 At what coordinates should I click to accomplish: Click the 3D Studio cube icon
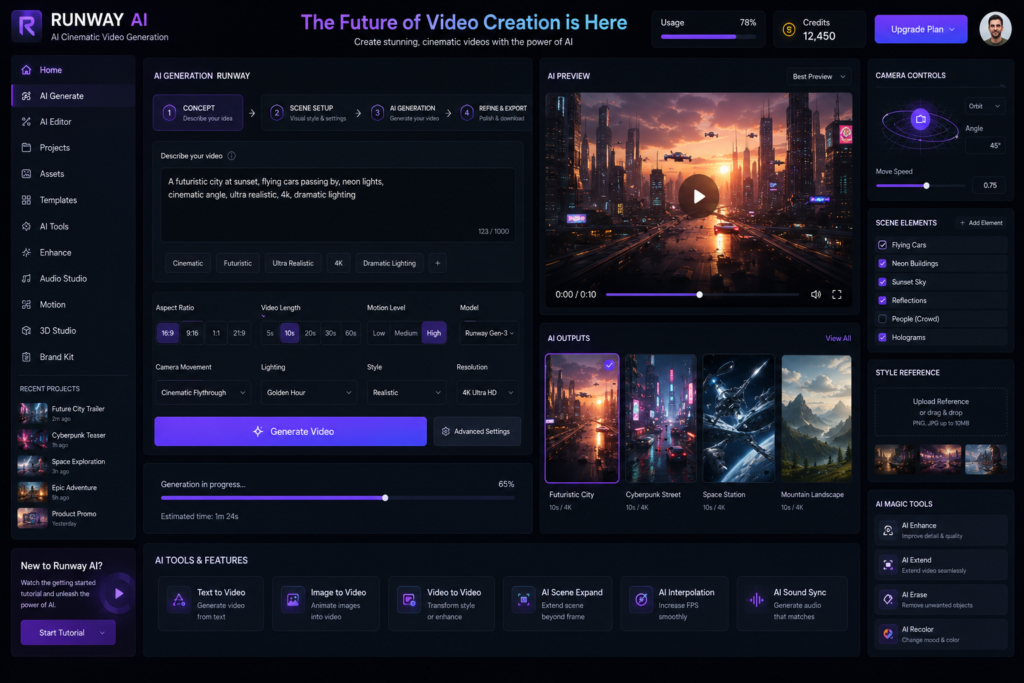click(26, 331)
